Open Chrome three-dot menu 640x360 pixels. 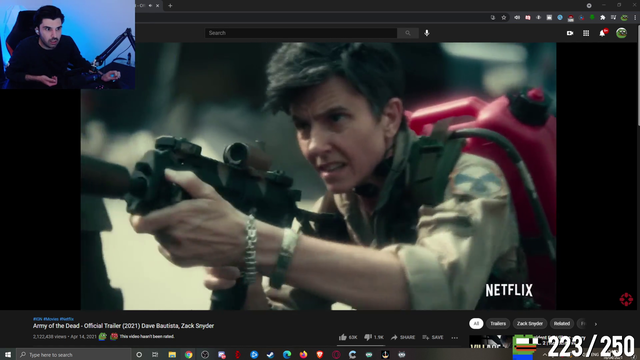pyautogui.click(x=635, y=18)
